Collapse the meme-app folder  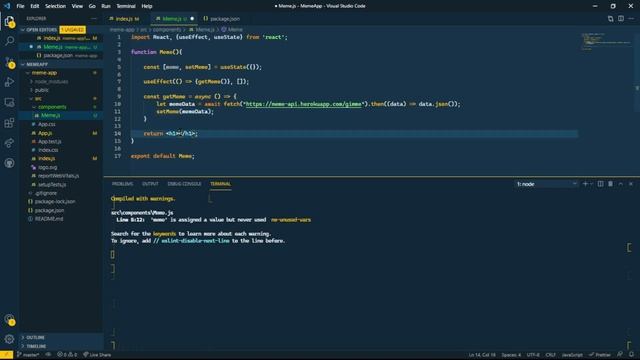[x=28, y=73]
